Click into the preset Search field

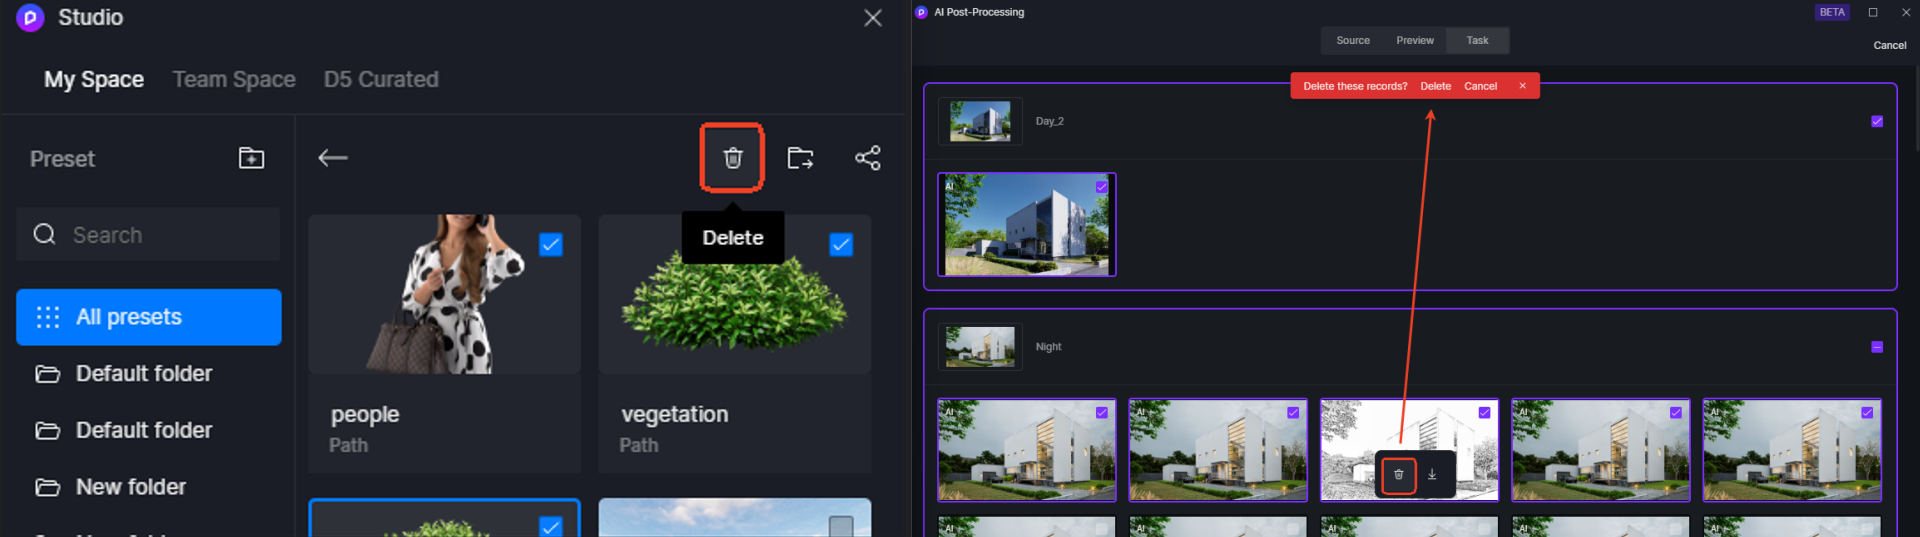pyautogui.click(x=149, y=234)
